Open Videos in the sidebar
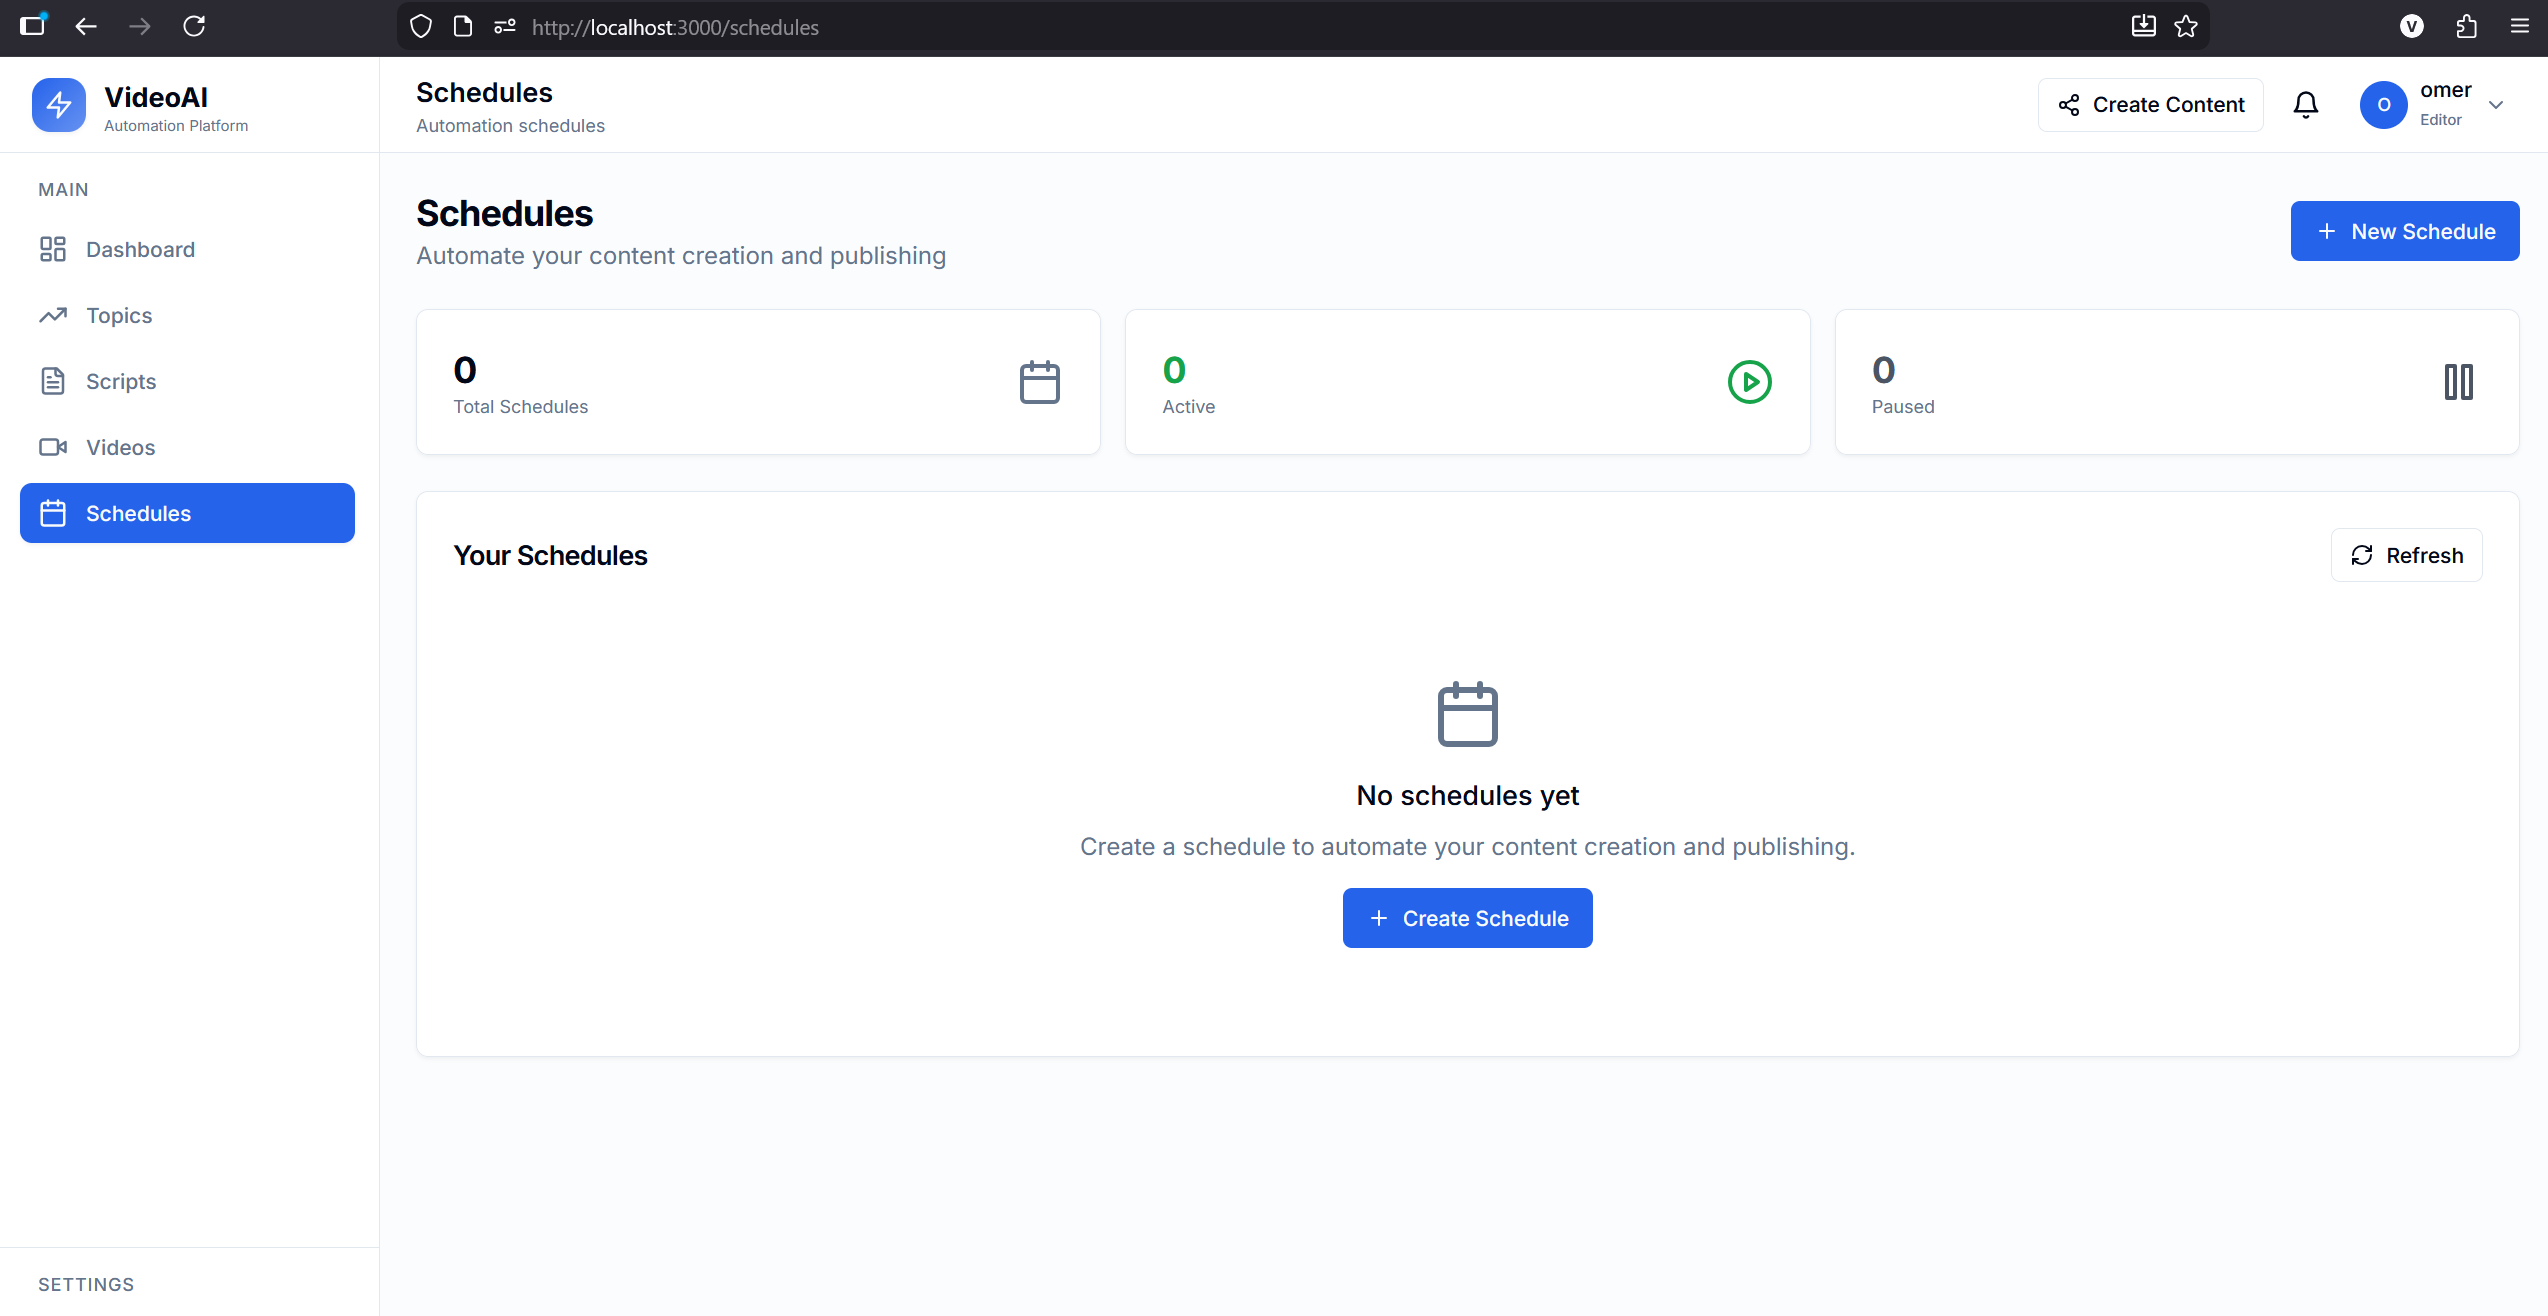This screenshot has height=1316, width=2548. (188, 447)
